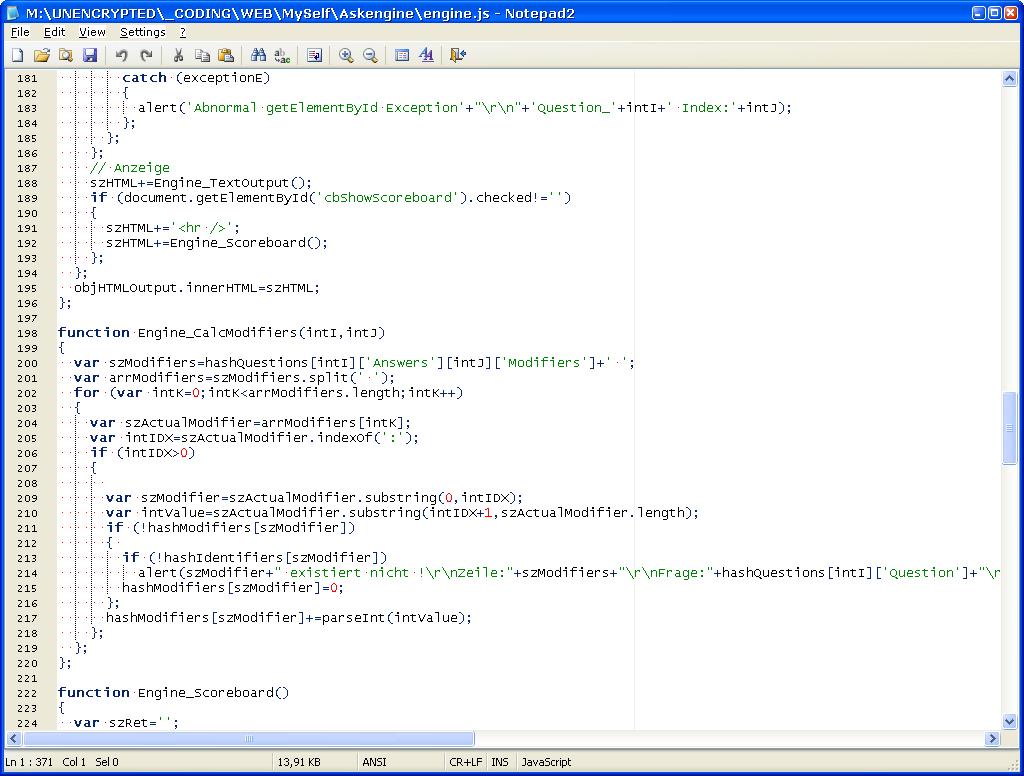Click 'szHTML+=Engine_TextOutput();' line

tap(201, 183)
